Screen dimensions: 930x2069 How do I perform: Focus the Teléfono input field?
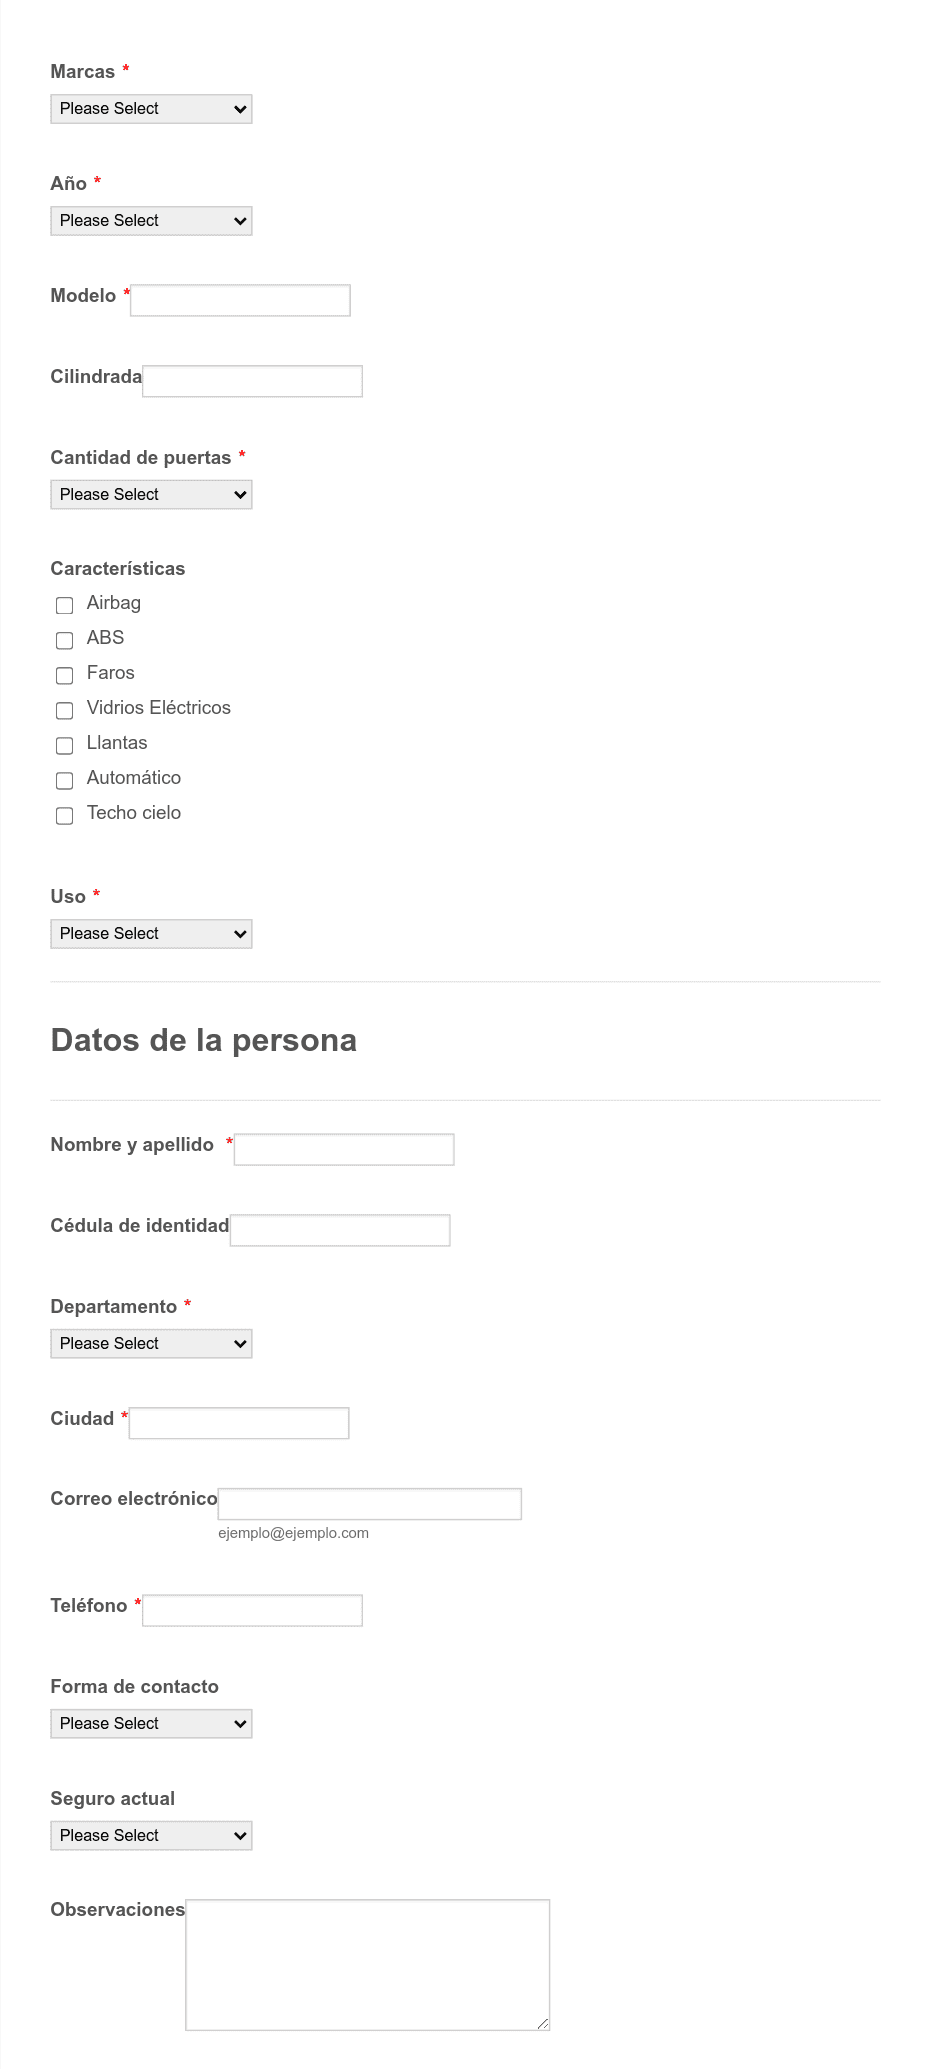[253, 1610]
